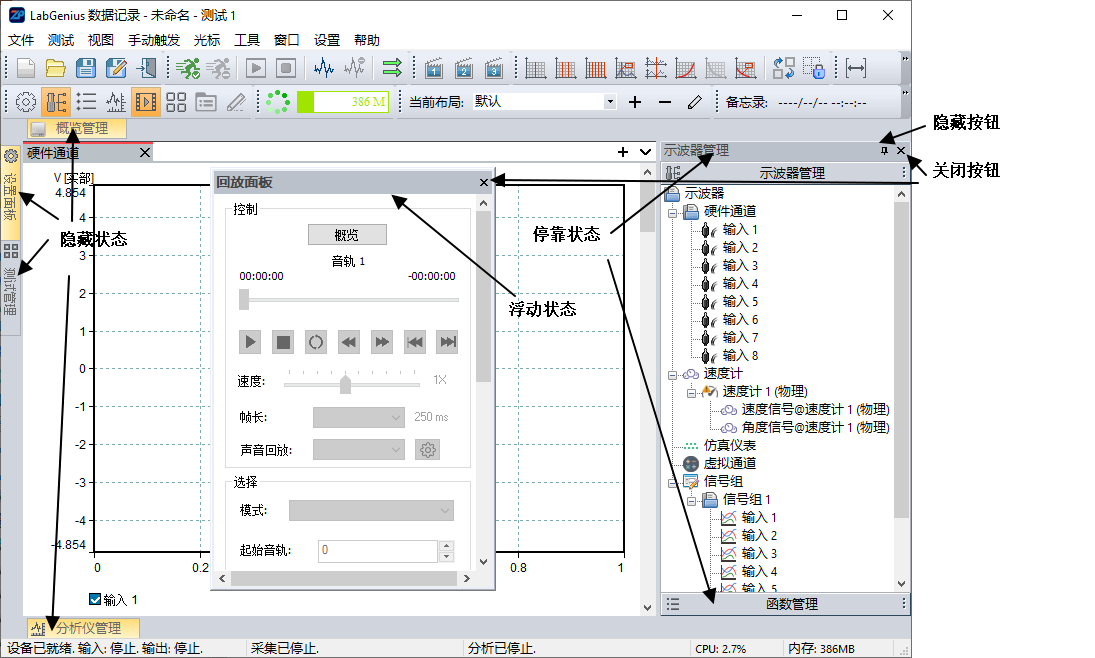Click the green right arrows icon
This screenshot has height=658, width=1095.
[x=392, y=68]
